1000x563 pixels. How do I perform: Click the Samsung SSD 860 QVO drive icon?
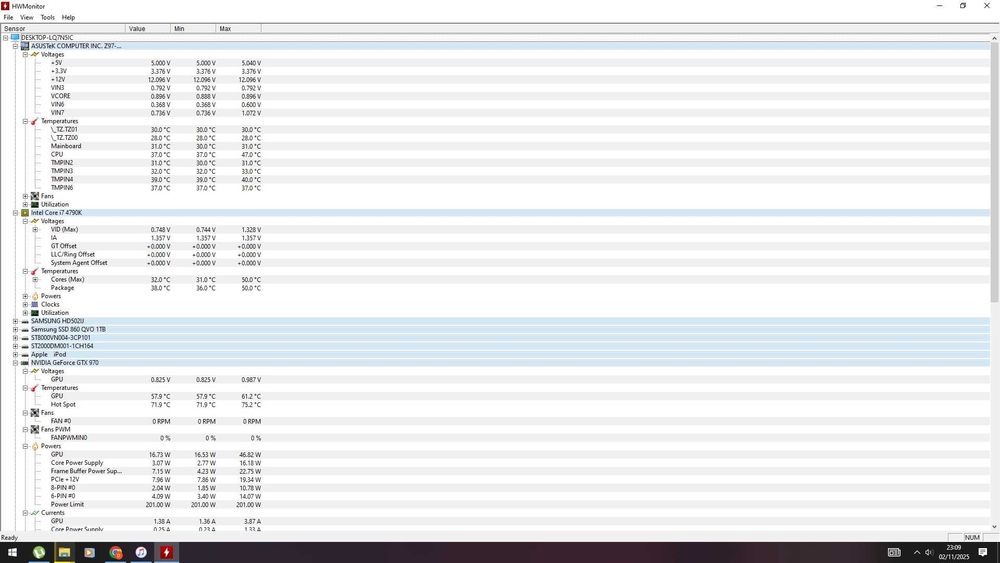[x=25, y=330]
